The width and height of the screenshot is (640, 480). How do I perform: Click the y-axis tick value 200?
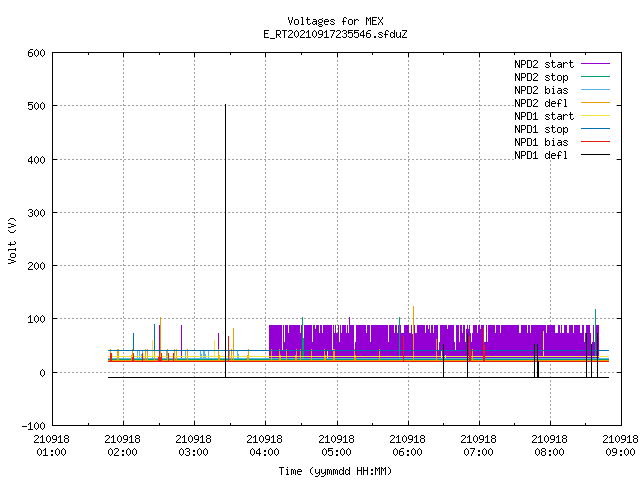[36, 266]
